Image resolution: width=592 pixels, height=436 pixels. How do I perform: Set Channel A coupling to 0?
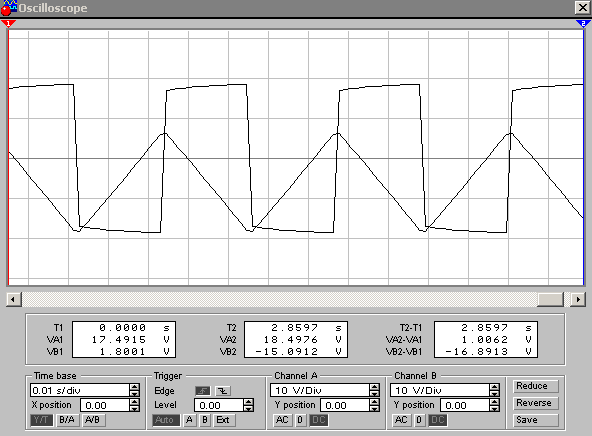tap(300, 420)
